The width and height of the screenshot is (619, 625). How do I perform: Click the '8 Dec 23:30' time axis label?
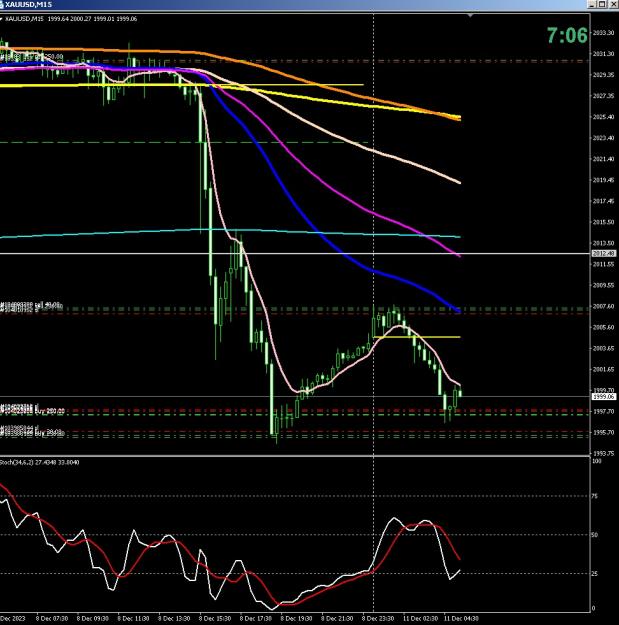(x=378, y=619)
